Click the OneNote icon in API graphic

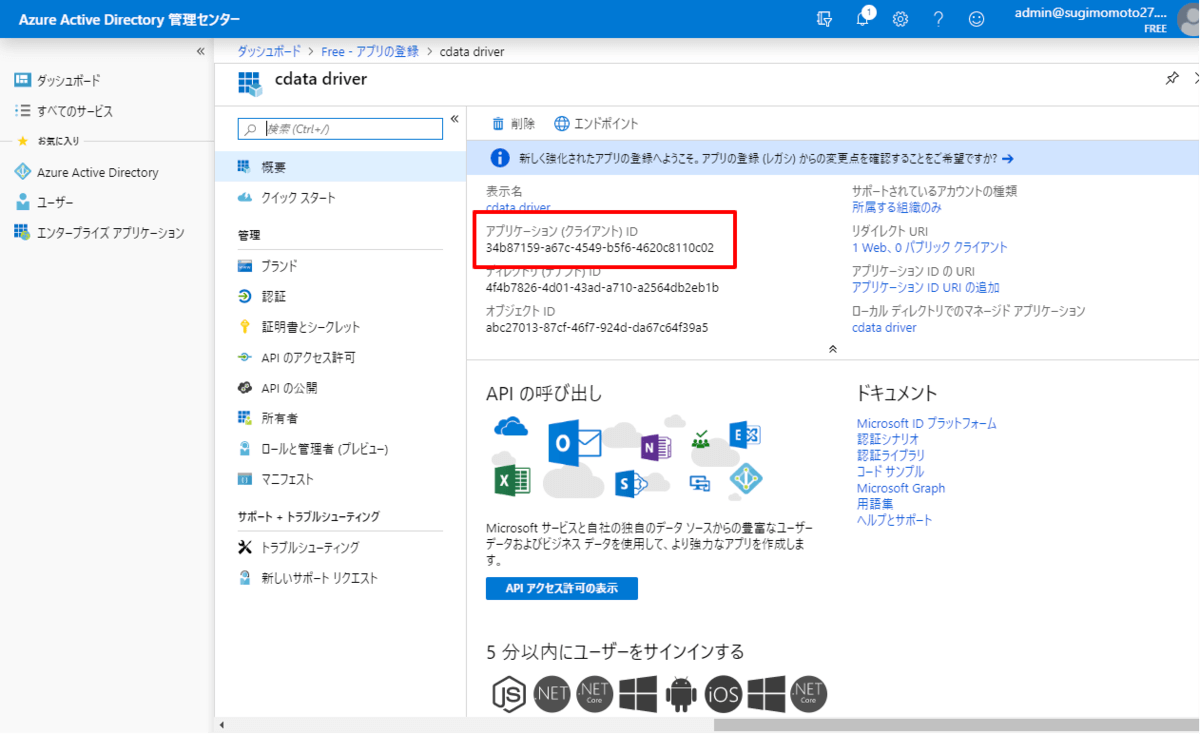pos(655,448)
